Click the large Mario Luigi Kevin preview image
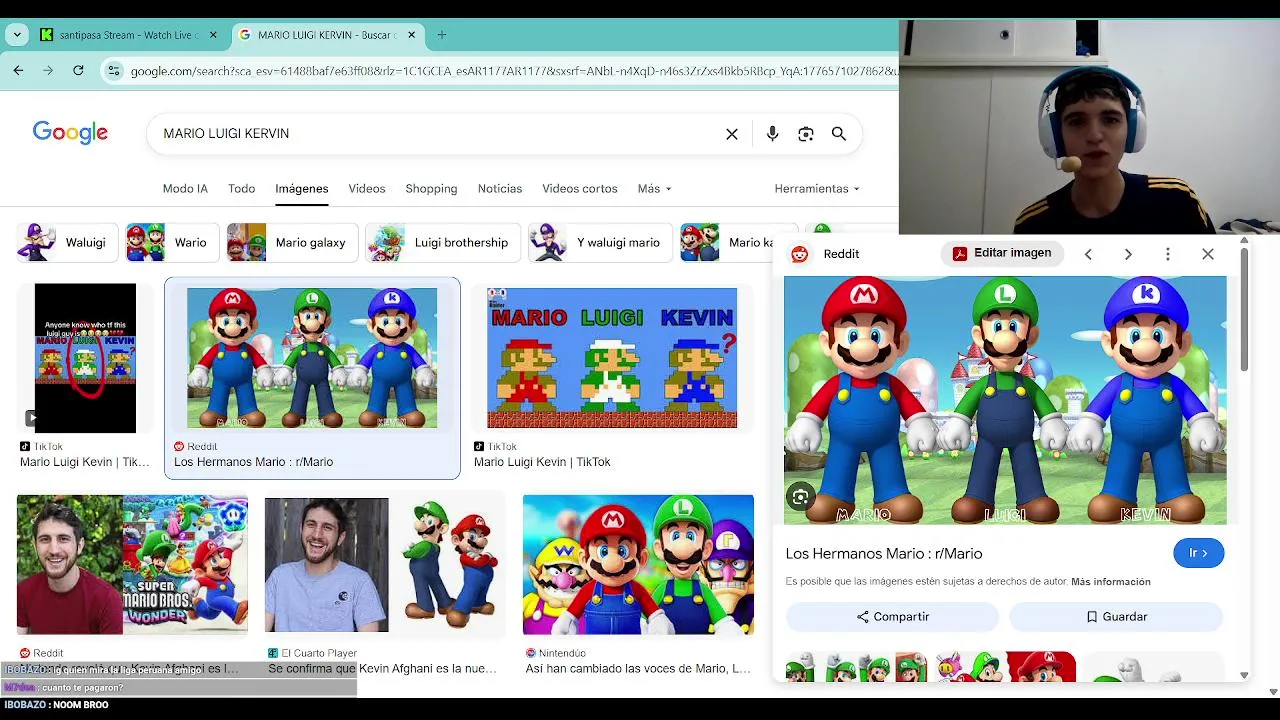This screenshot has height=720, width=1280. [1005, 400]
